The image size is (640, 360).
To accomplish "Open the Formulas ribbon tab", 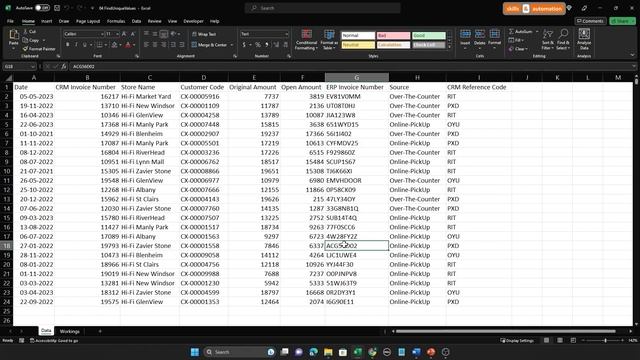I will 116,21.
